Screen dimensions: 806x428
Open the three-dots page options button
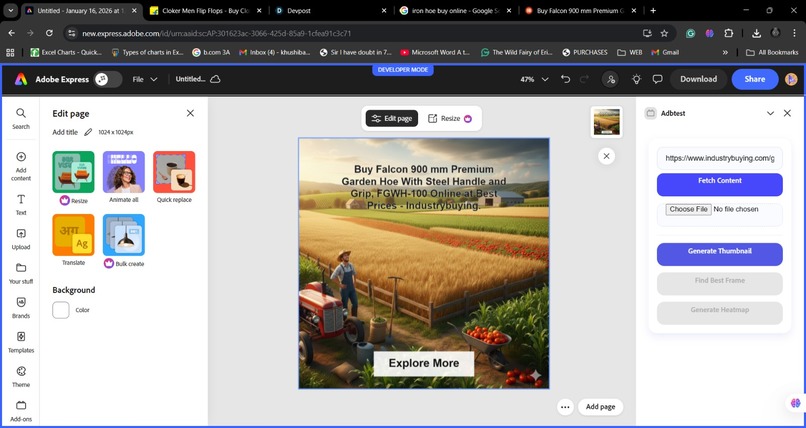pyautogui.click(x=565, y=407)
